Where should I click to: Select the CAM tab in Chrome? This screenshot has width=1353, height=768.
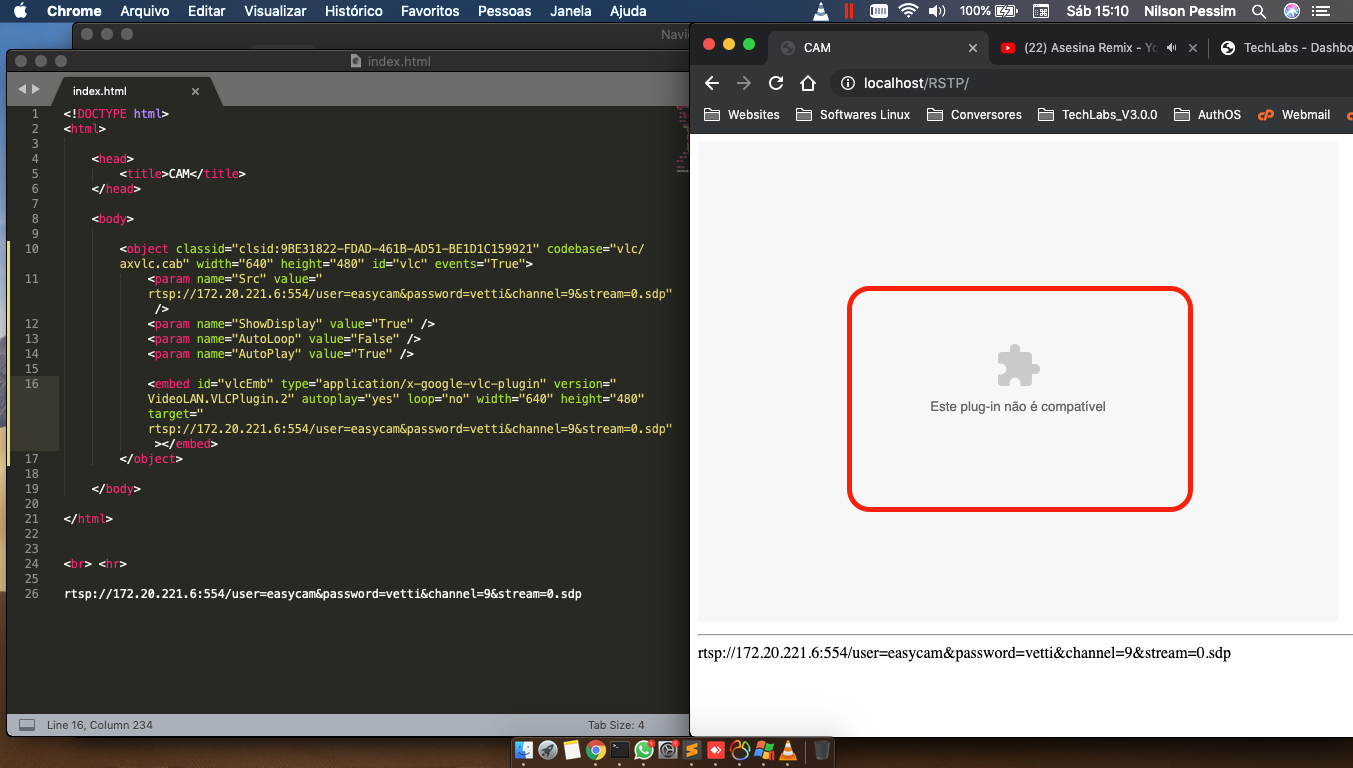point(877,48)
